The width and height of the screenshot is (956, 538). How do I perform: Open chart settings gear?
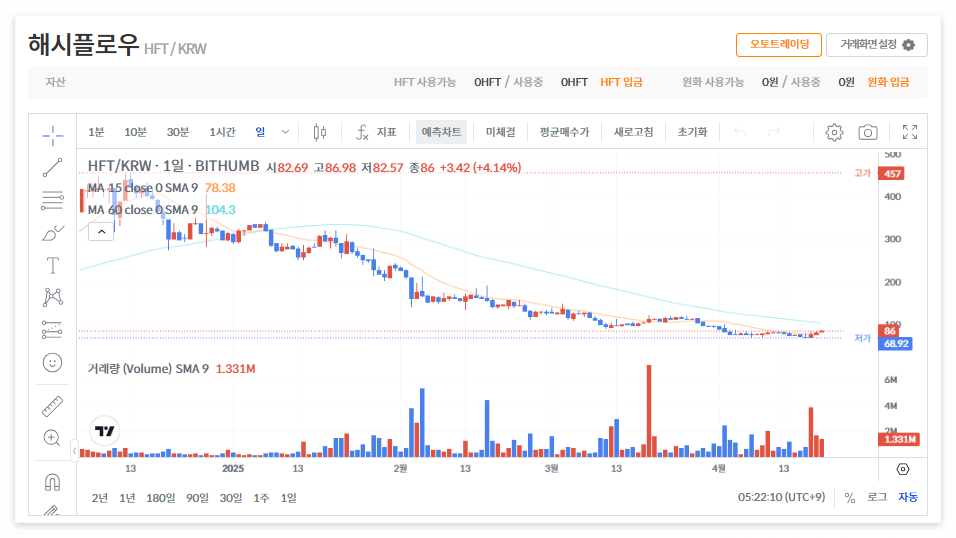click(x=834, y=132)
